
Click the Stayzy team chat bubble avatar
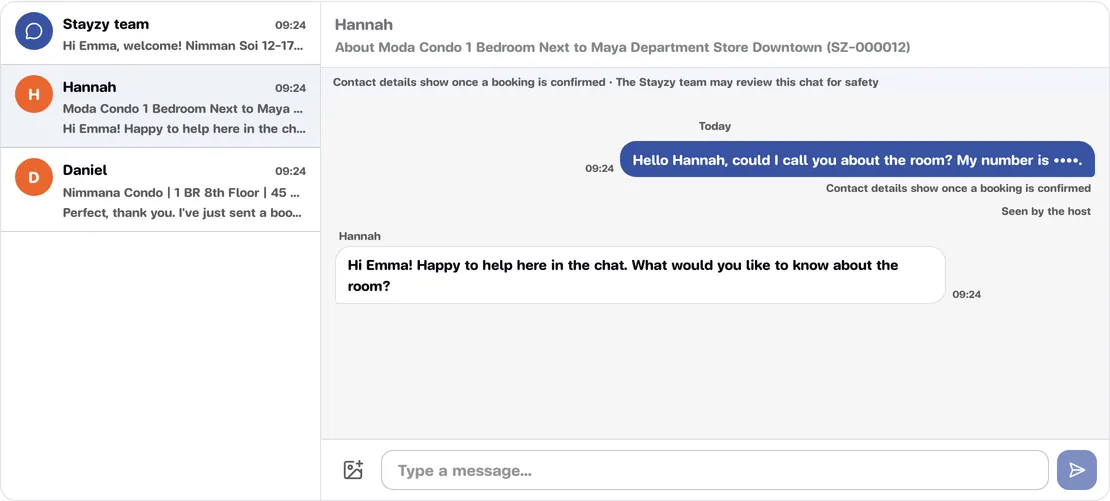(x=34, y=31)
